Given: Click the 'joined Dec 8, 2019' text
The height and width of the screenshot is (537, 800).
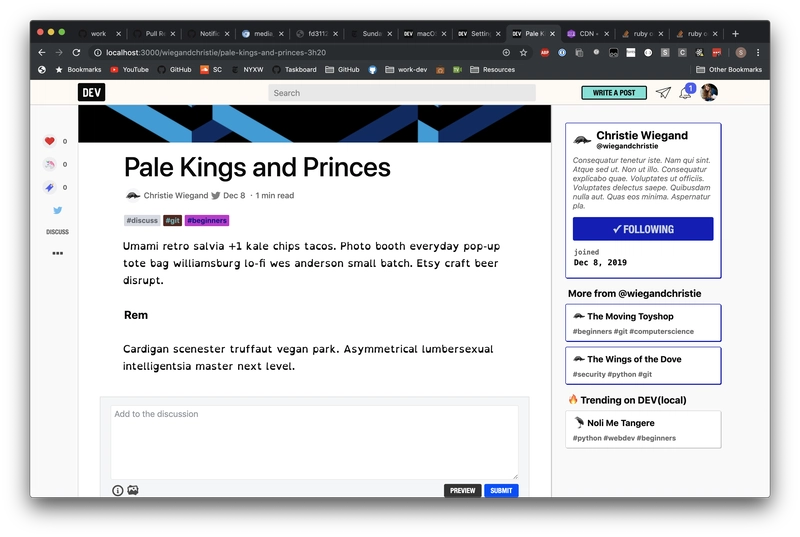Looking at the screenshot, I should tap(600, 258).
